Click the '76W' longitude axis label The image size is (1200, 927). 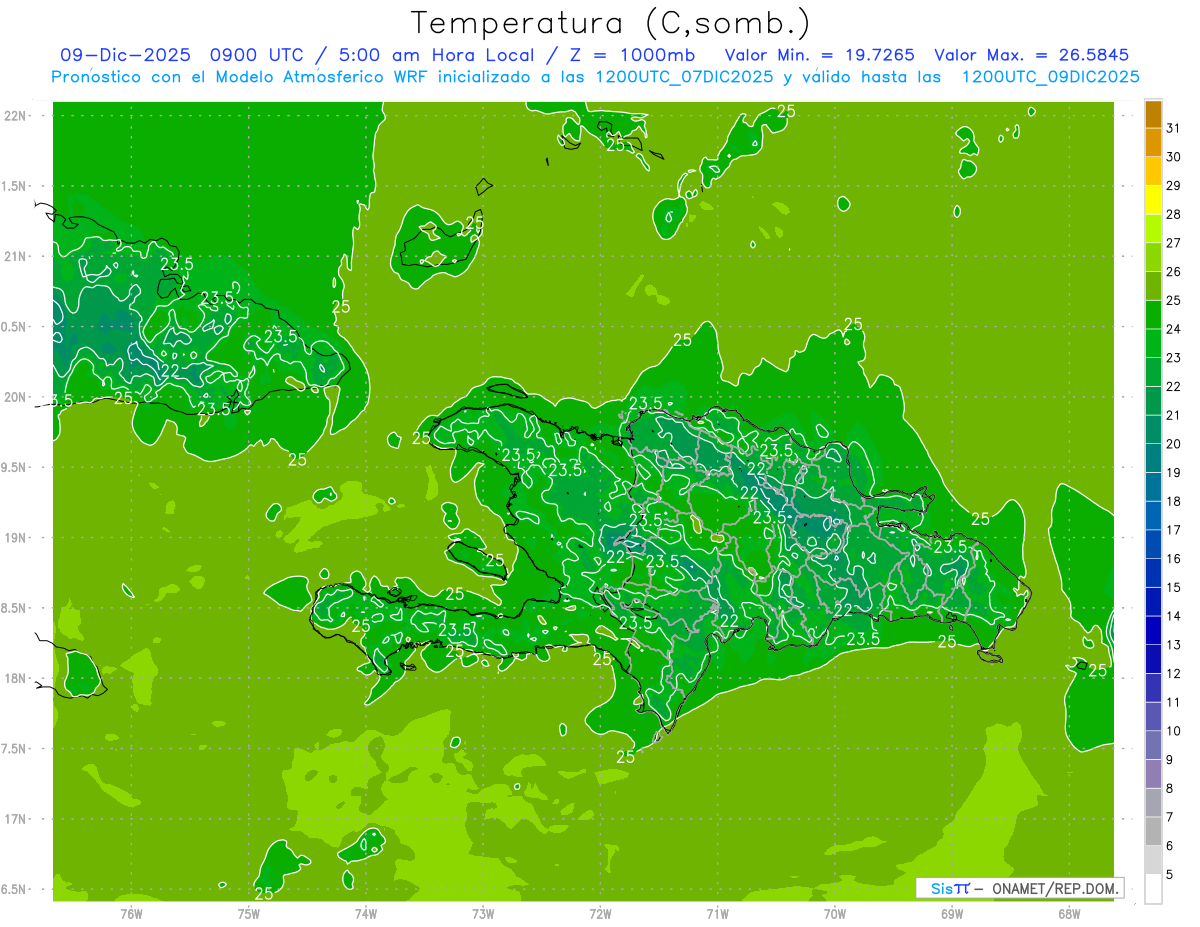pyautogui.click(x=132, y=914)
